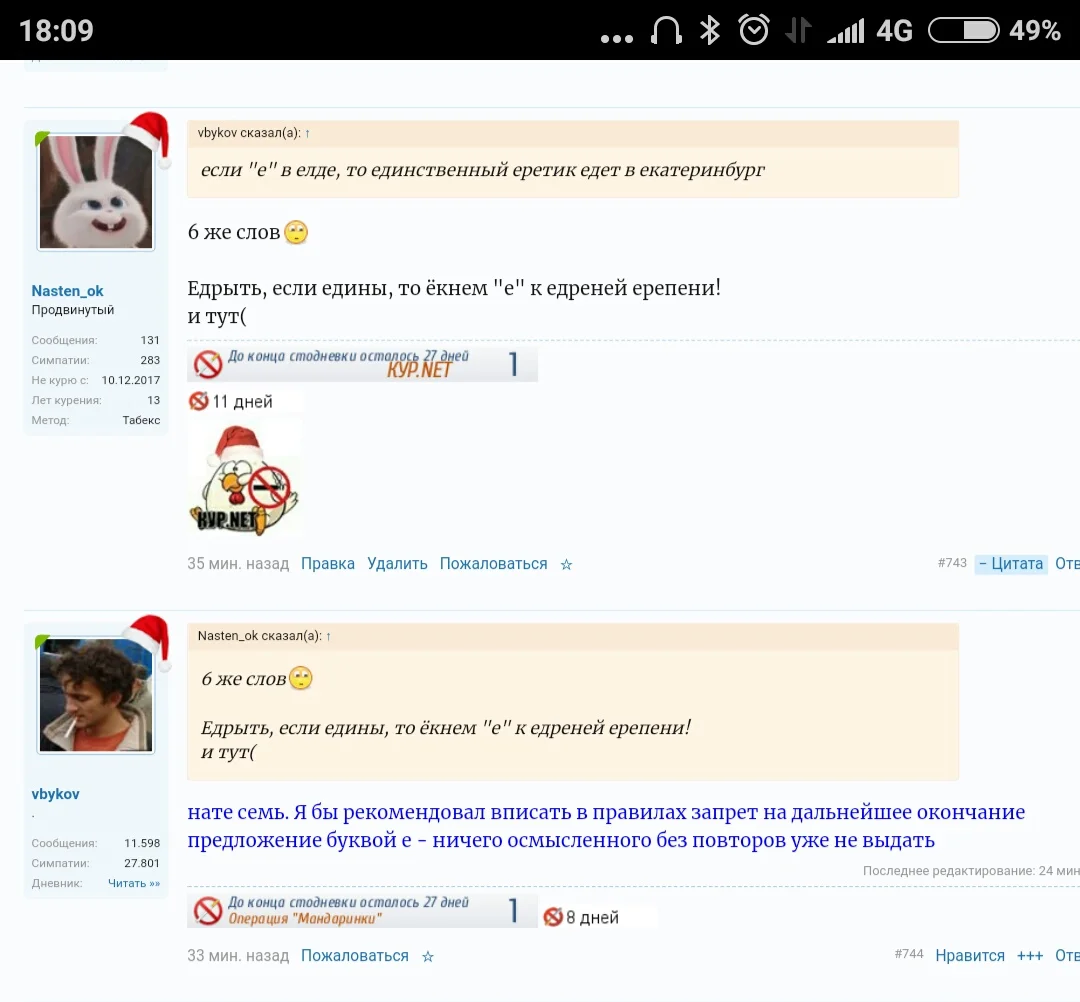The height and width of the screenshot is (1002, 1080).
Task: Click the +++ button on post #744
Action: (1030, 955)
